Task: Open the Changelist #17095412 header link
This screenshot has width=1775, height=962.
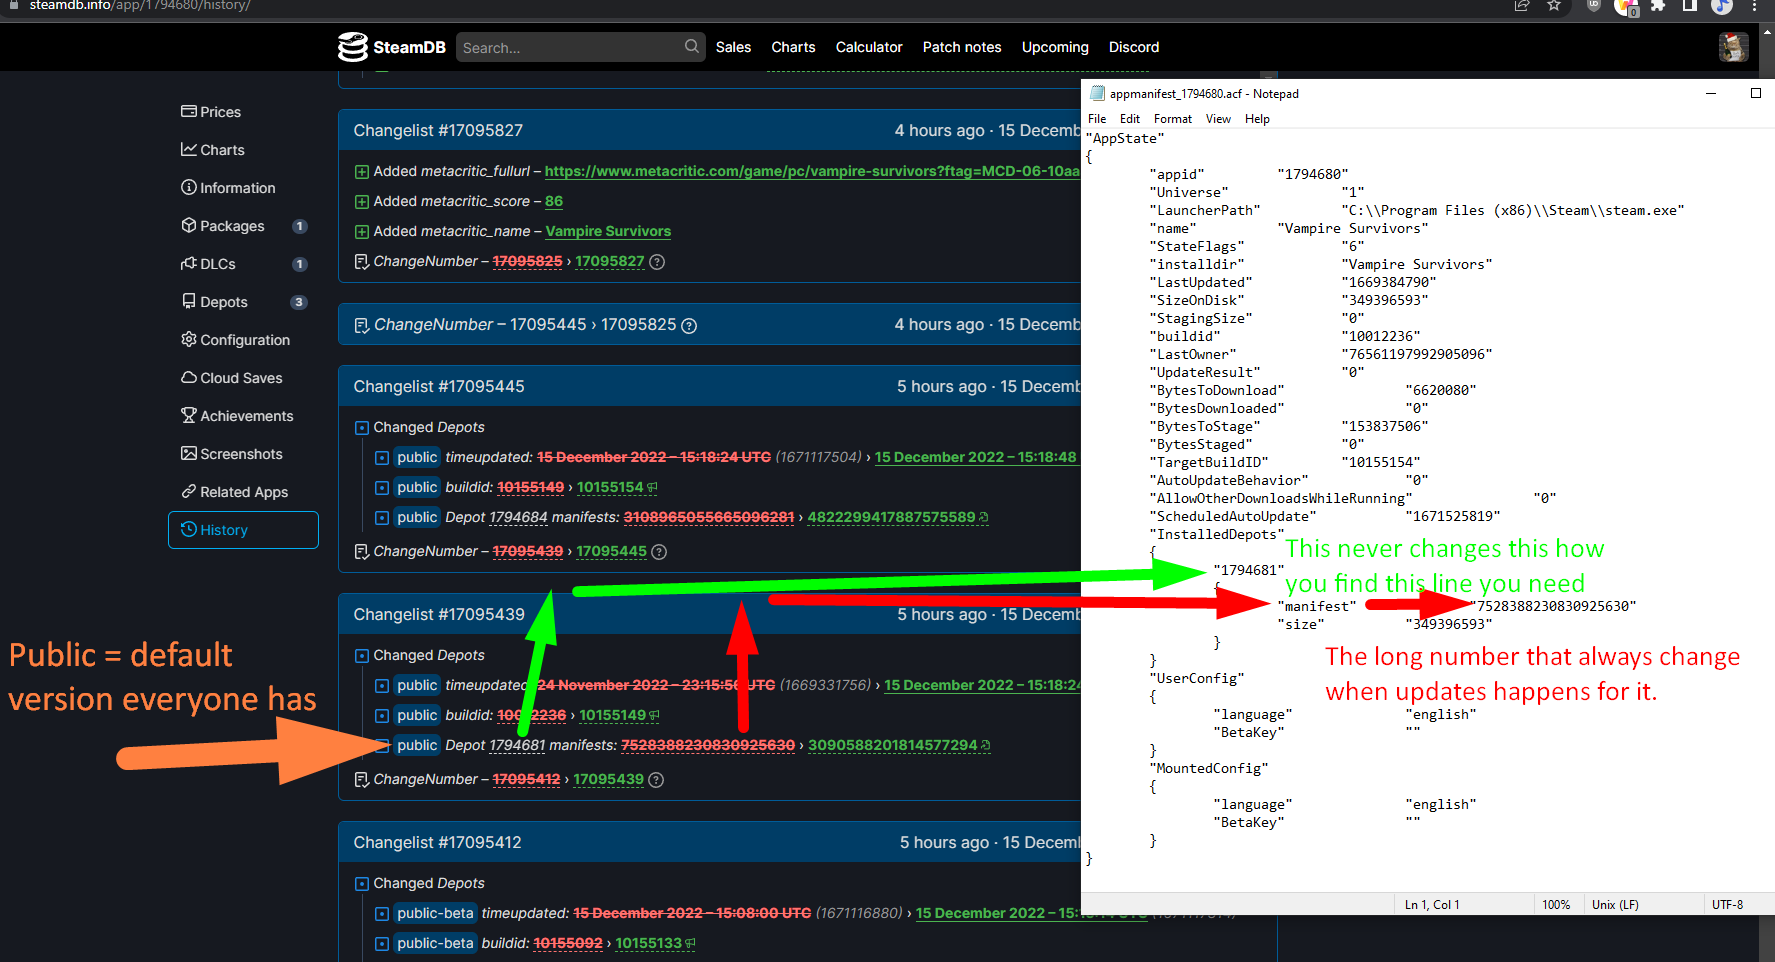Action: 437,843
